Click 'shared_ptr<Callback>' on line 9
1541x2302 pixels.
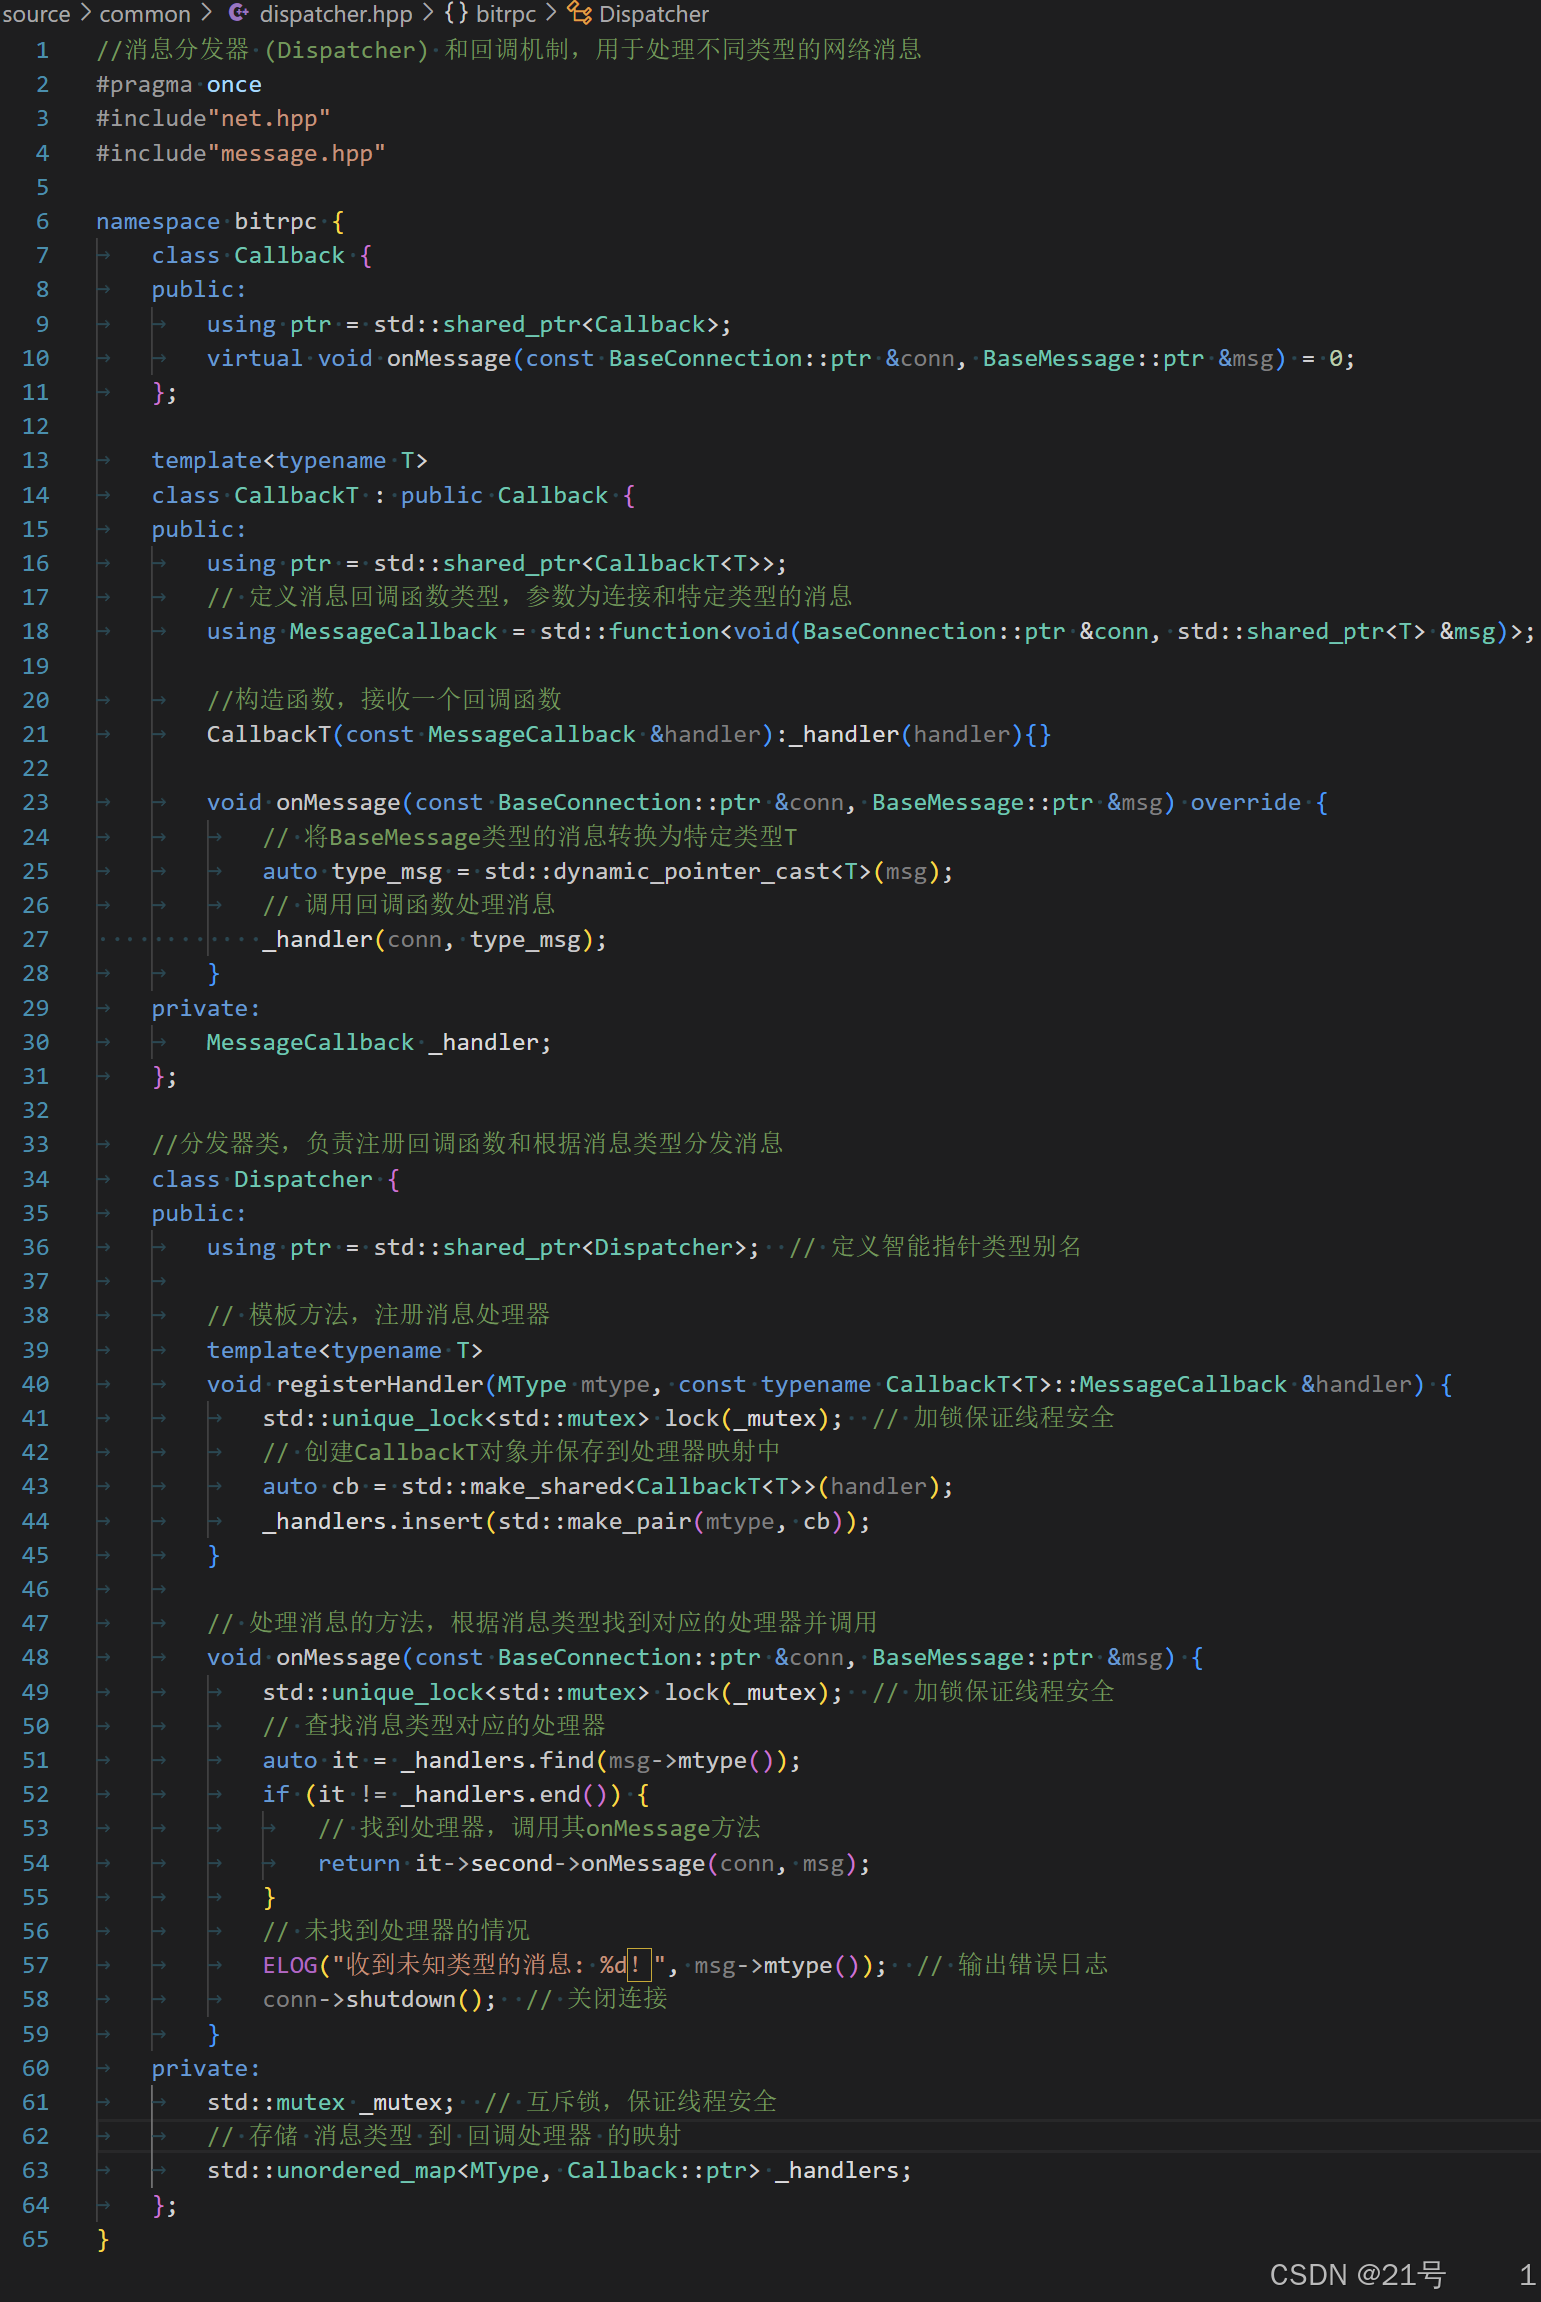(581, 324)
